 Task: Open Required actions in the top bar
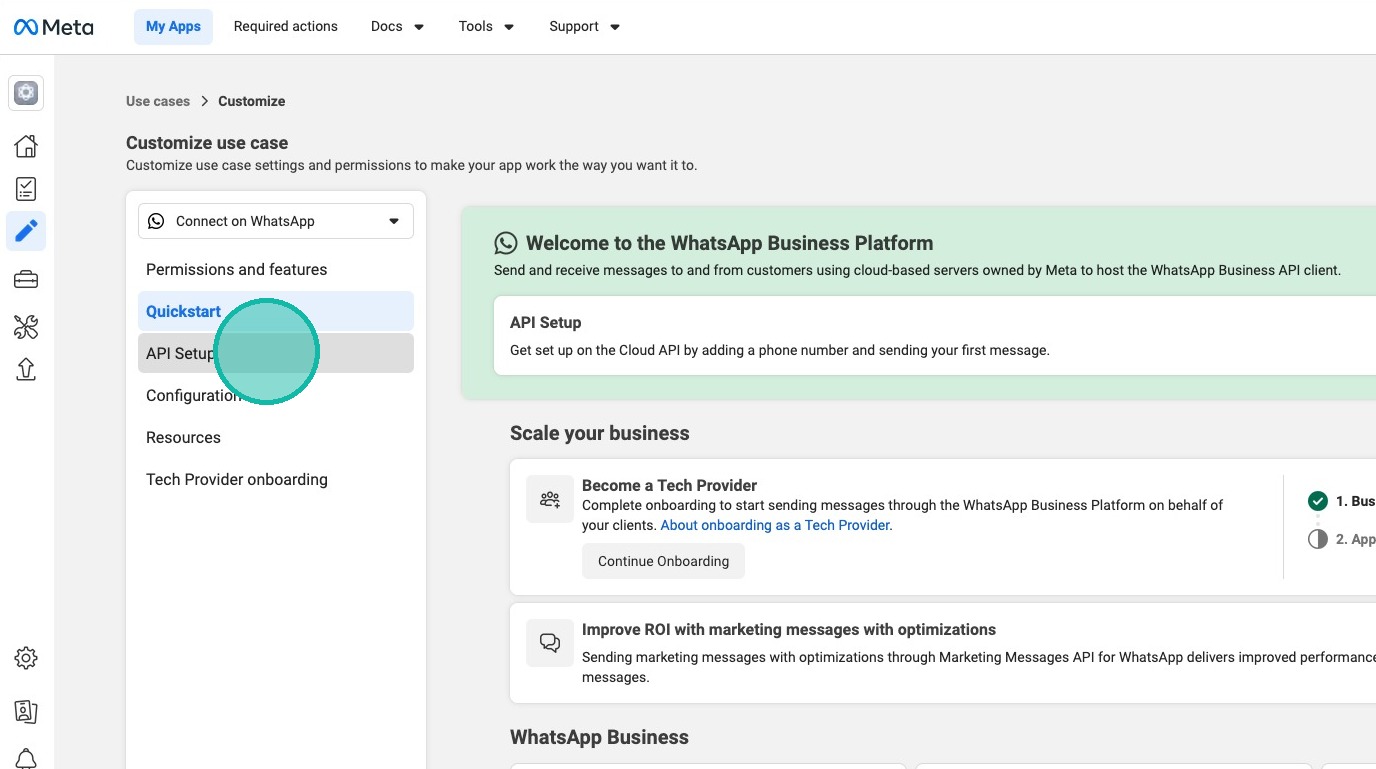pos(285,27)
